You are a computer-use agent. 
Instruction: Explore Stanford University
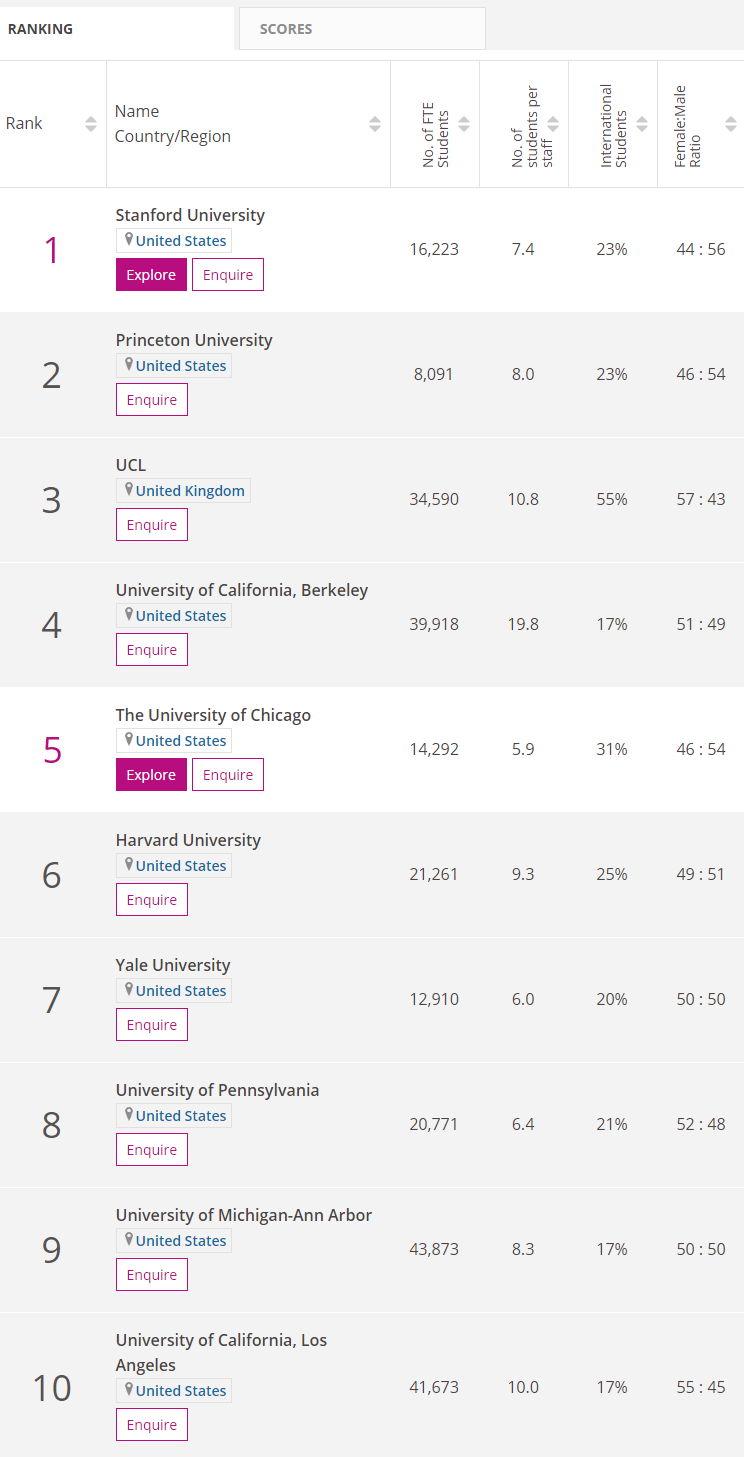(151, 275)
